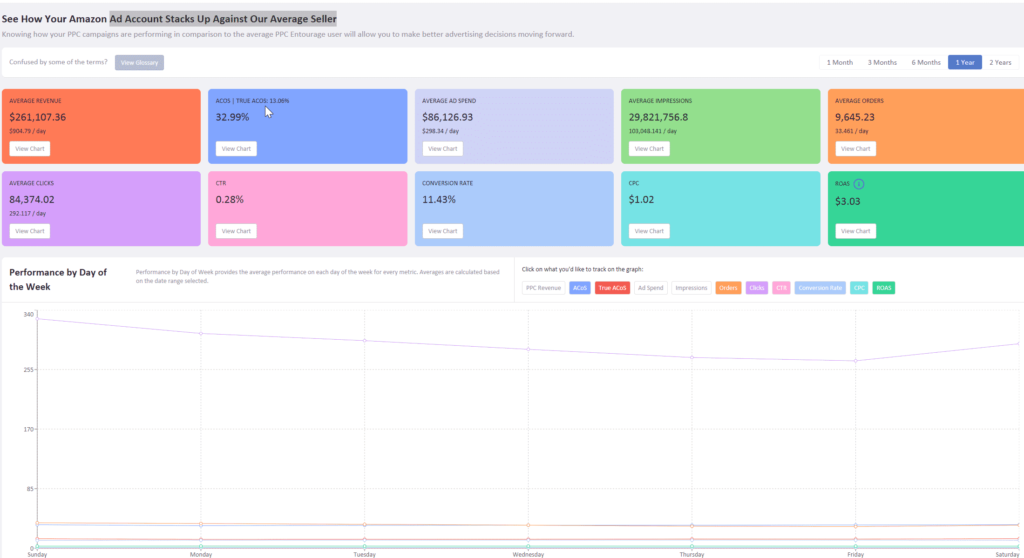This screenshot has width=1024, height=558.
Task: Switch to the 6 Months range
Action: click(925, 62)
